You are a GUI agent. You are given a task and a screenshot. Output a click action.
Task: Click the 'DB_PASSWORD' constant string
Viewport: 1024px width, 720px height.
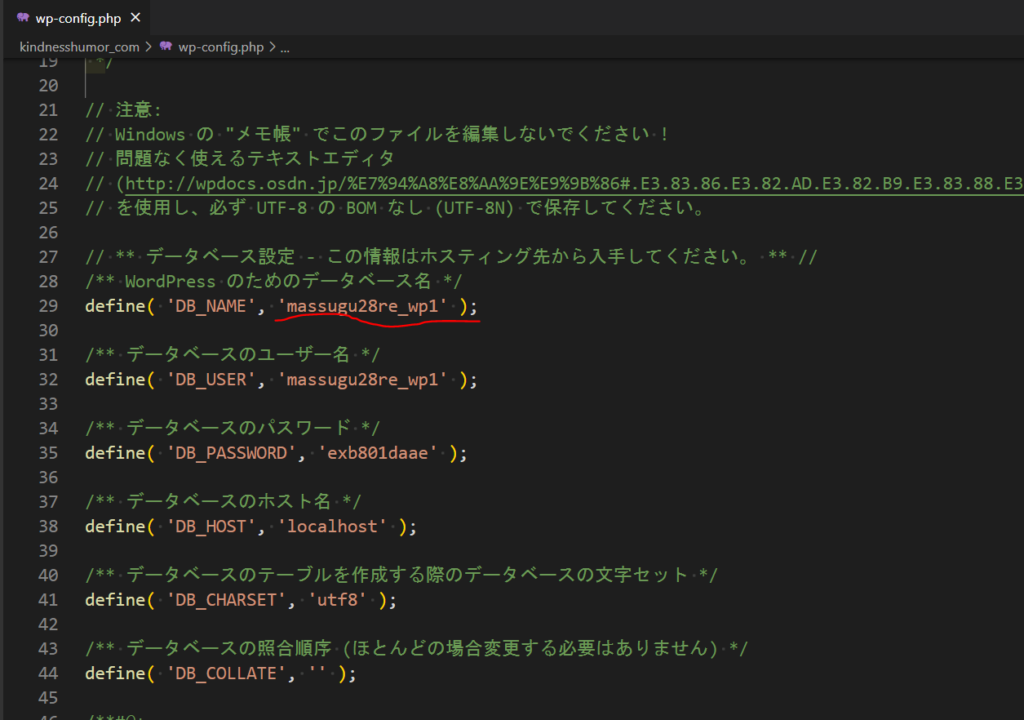pos(231,453)
